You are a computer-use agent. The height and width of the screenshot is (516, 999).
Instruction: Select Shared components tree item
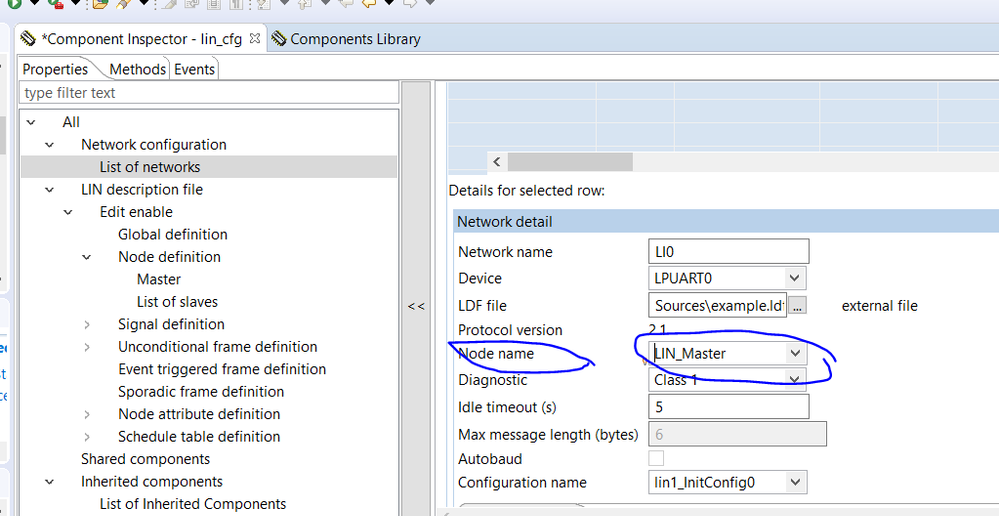point(145,459)
